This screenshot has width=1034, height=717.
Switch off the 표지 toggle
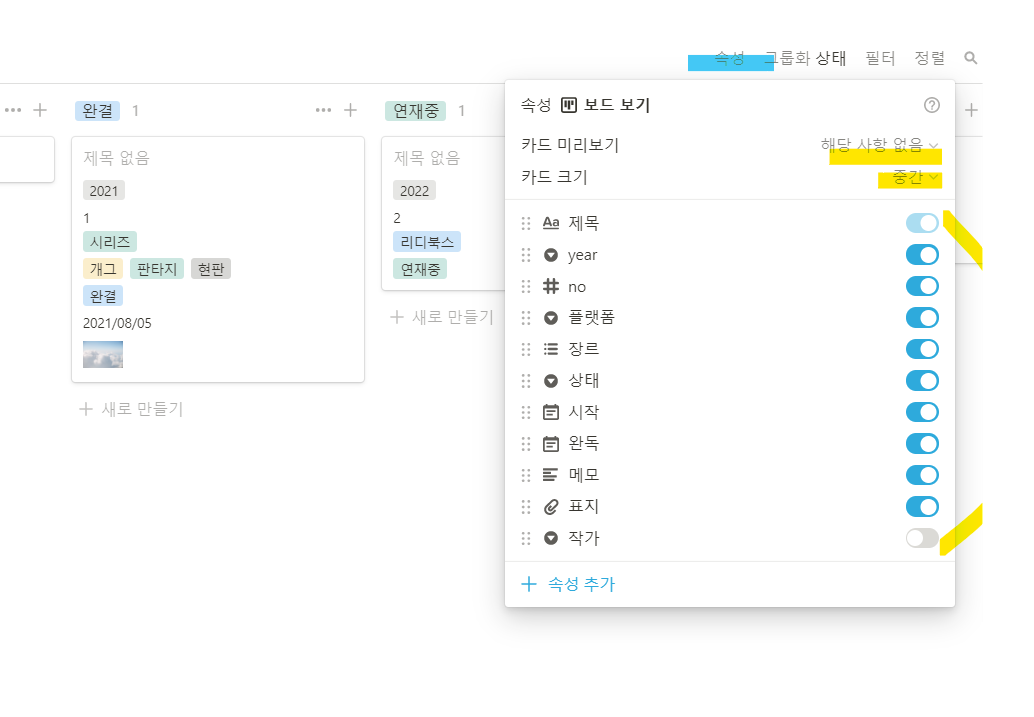(922, 507)
